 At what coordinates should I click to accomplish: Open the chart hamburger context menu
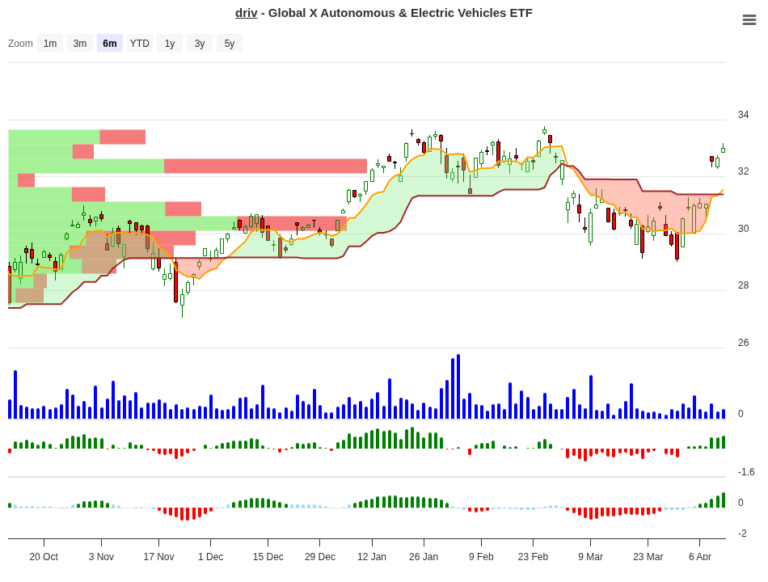tap(749, 20)
